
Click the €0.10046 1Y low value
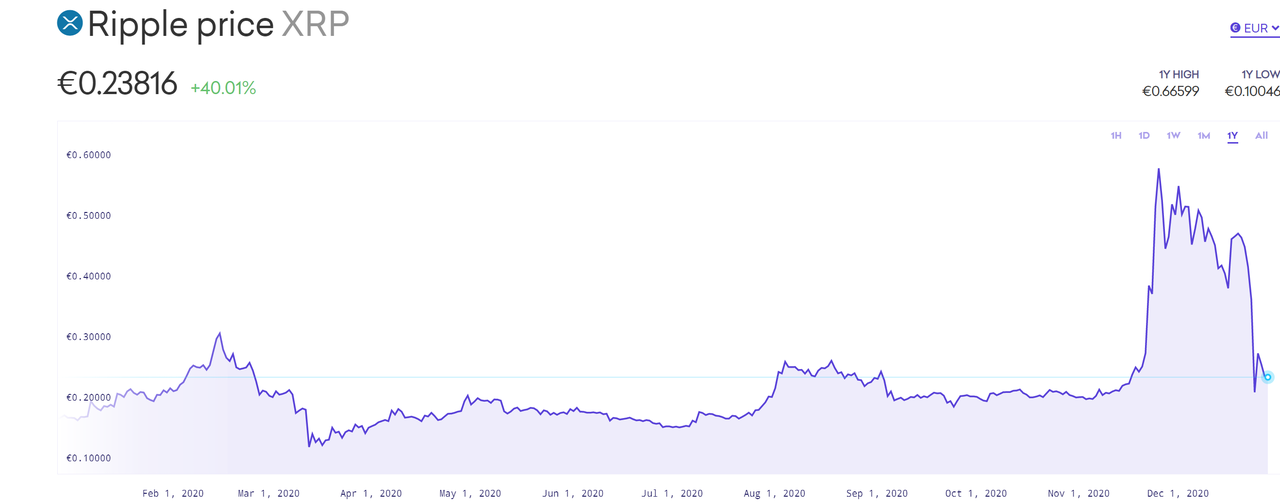click(x=1252, y=92)
